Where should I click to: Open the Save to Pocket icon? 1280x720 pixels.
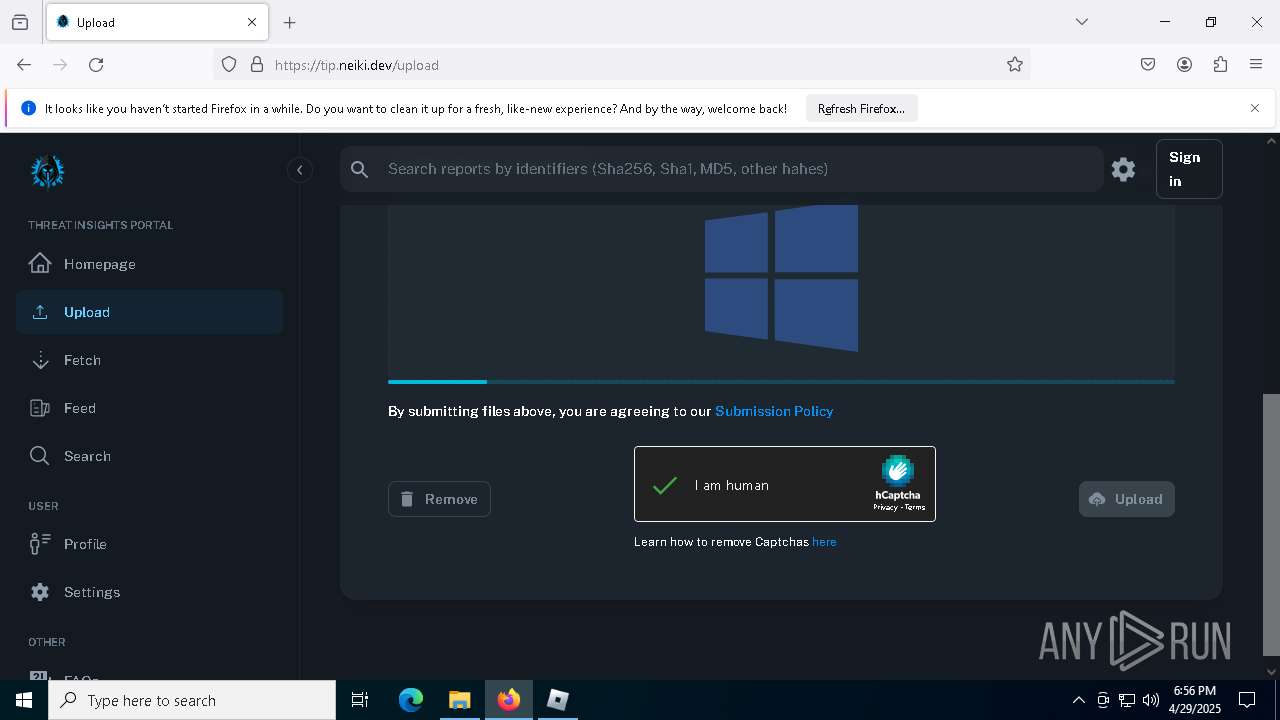[x=1148, y=64]
